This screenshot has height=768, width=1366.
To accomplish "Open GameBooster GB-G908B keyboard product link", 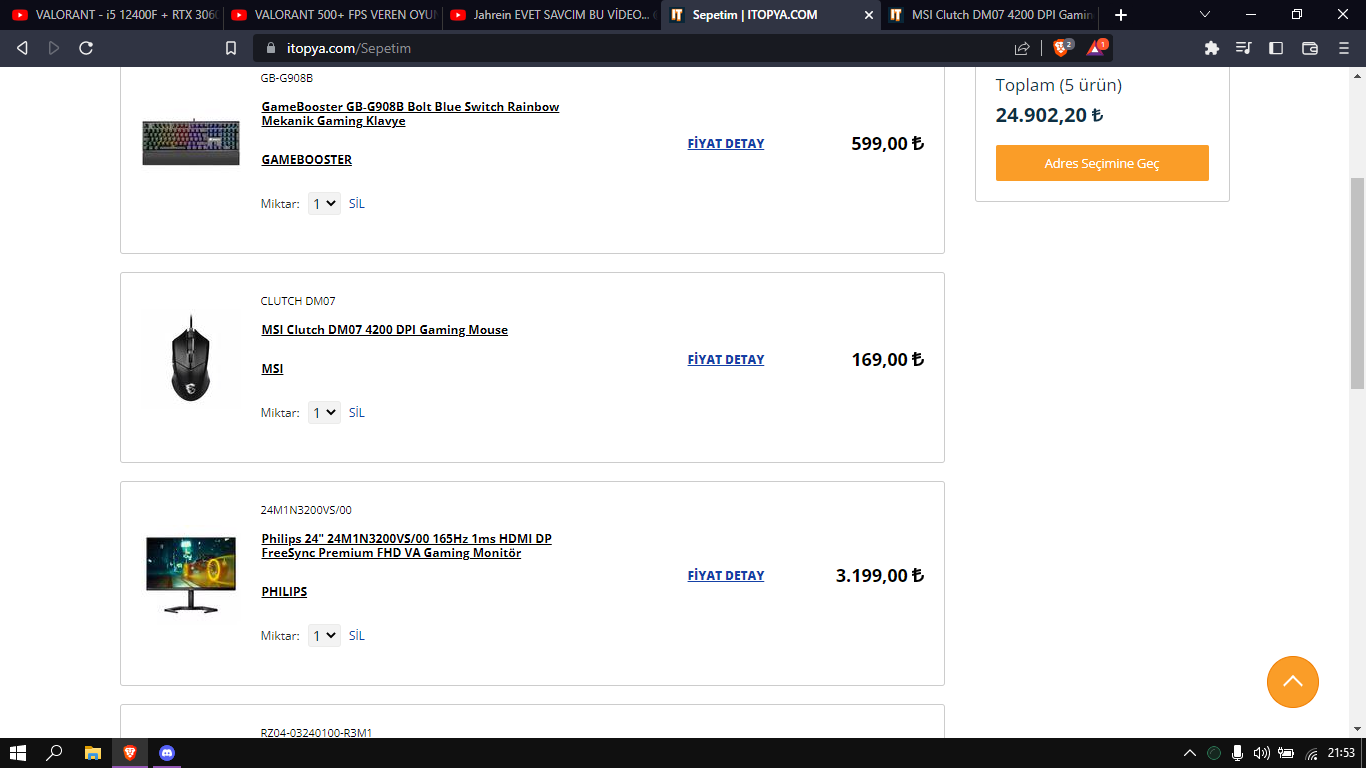I will 410,114.
